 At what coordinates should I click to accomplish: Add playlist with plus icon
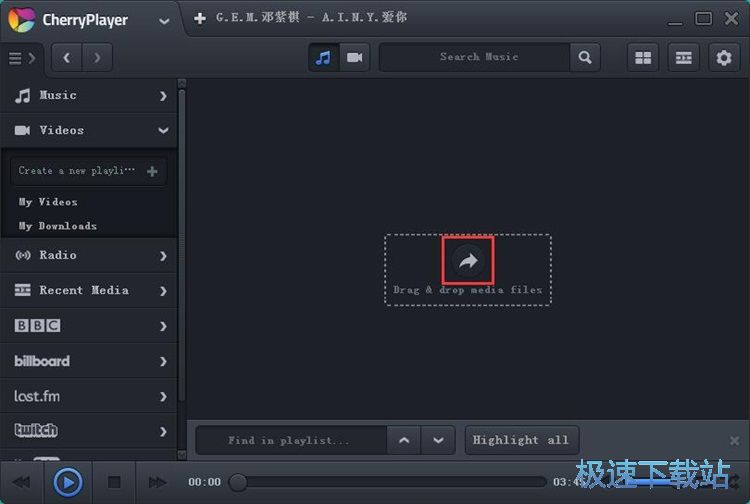(x=153, y=171)
